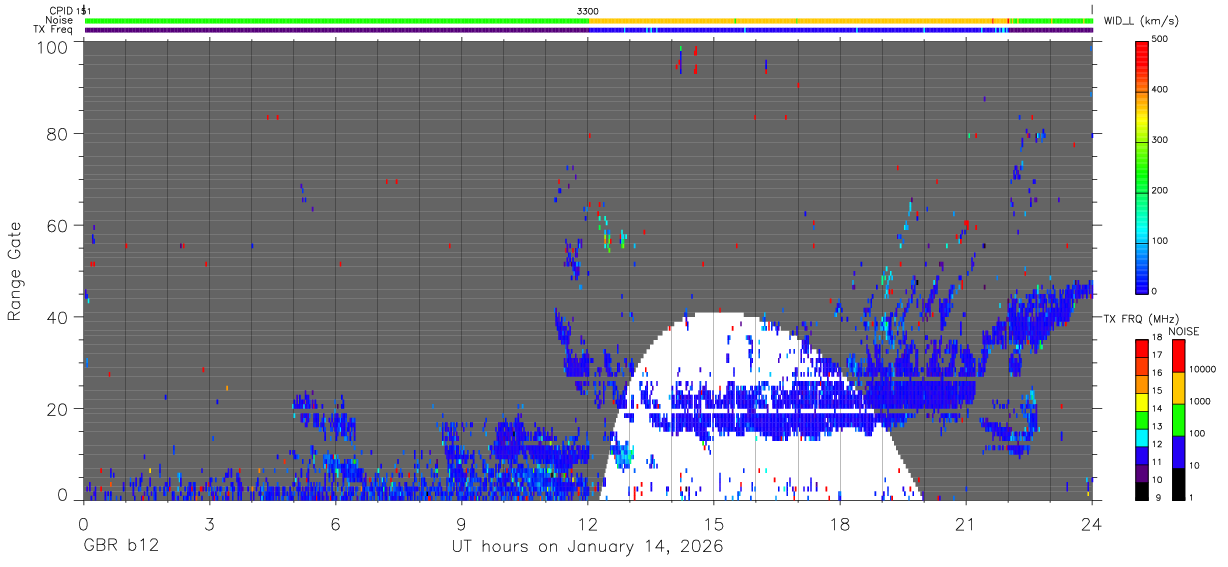Click the '3300' CPID label

coord(588,10)
